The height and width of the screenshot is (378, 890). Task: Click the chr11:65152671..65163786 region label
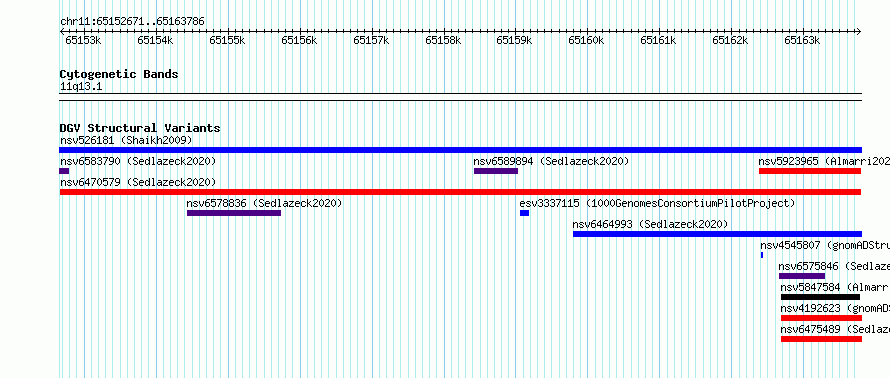click(132, 22)
